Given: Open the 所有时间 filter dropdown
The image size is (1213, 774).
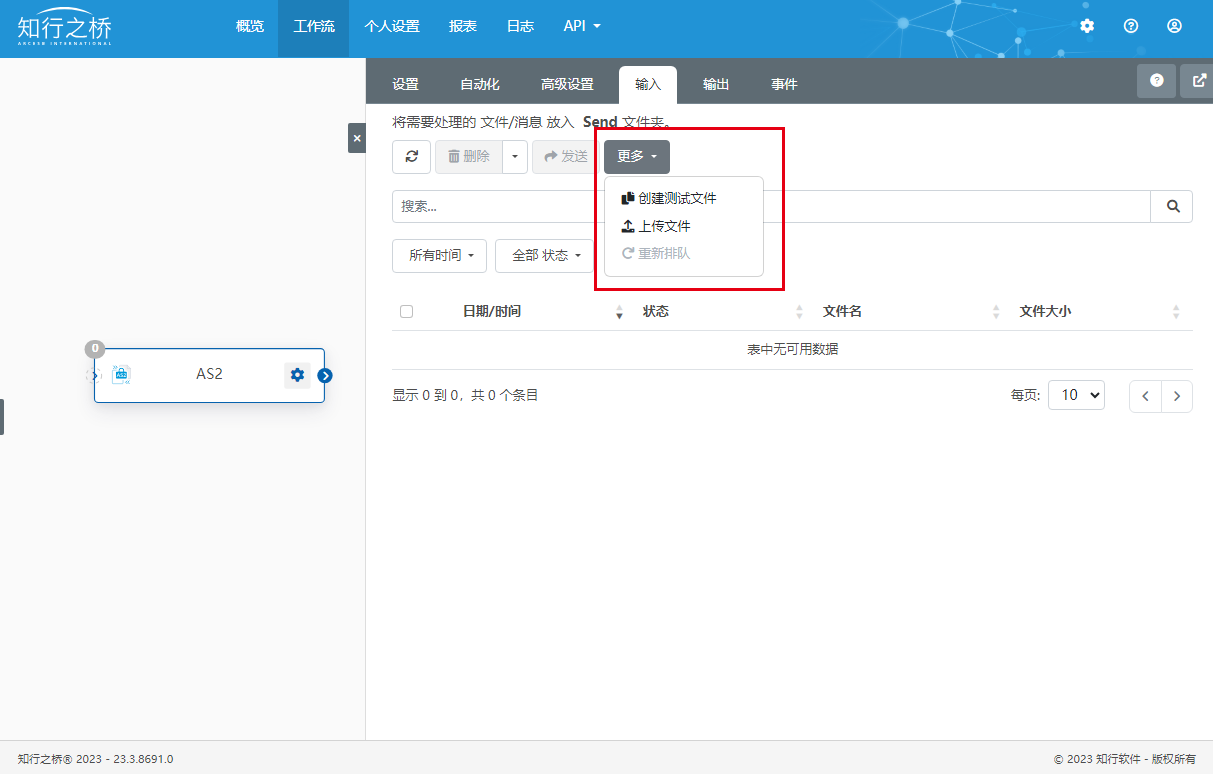Looking at the screenshot, I should (440, 256).
